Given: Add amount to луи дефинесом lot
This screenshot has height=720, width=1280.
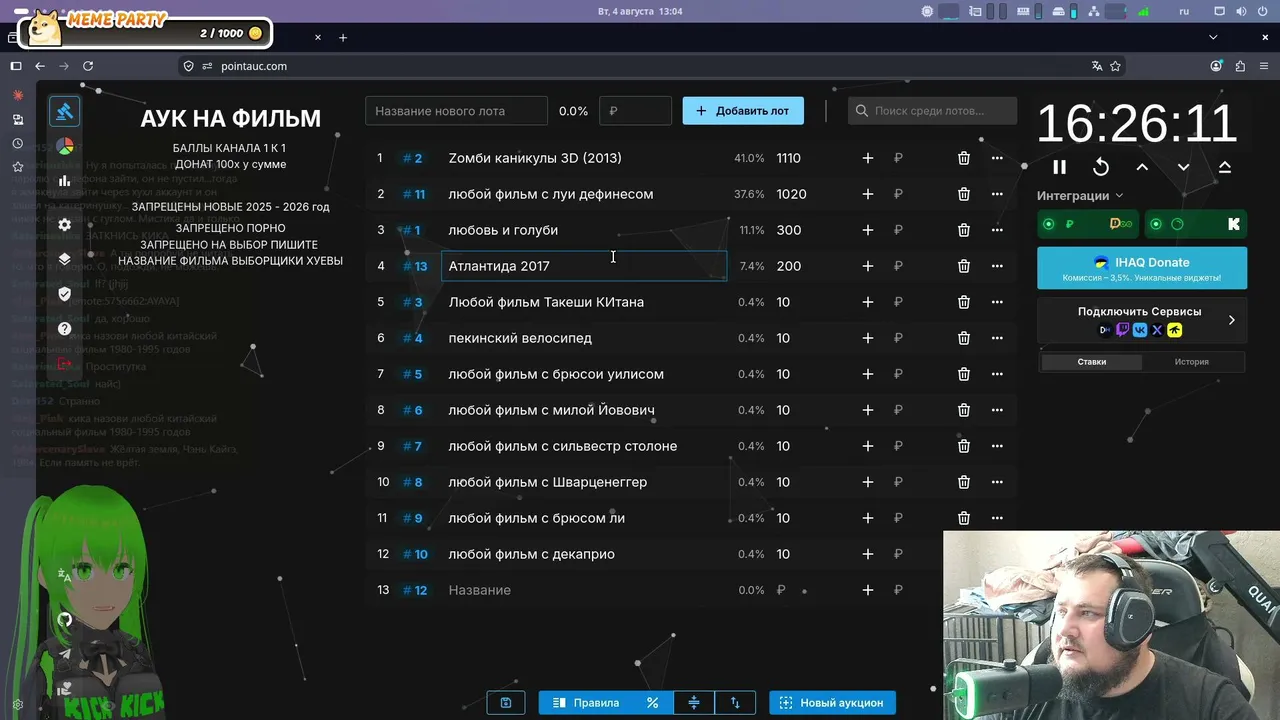Looking at the screenshot, I should click(868, 194).
